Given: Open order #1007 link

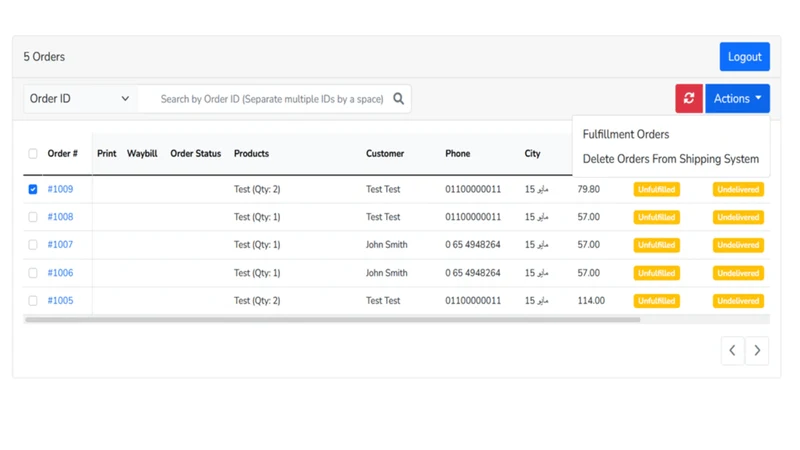Looking at the screenshot, I should pyautogui.click(x=60, y=245).
